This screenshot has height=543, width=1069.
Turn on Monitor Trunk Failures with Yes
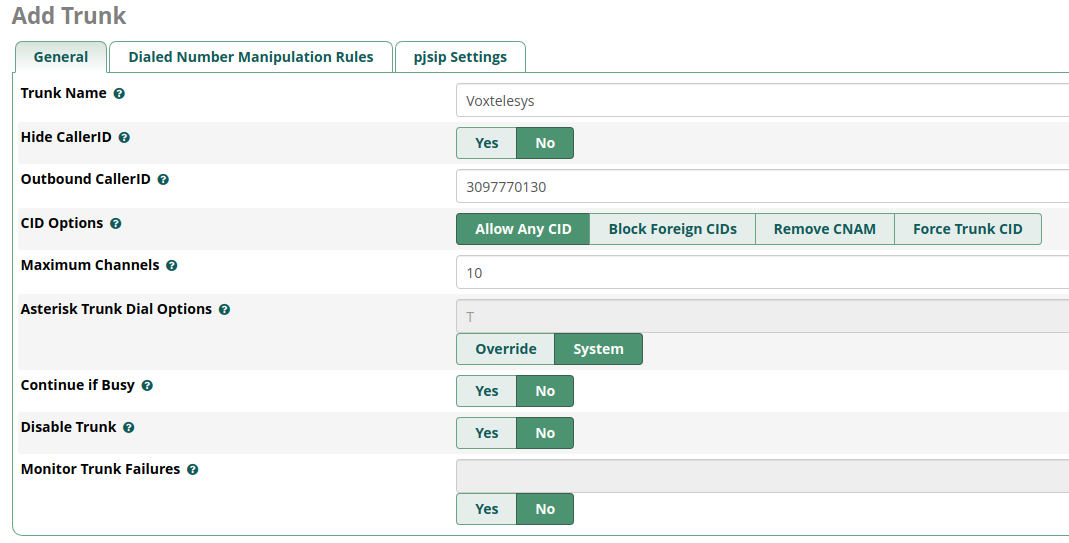pyautogui.click(x=486, y=509)
